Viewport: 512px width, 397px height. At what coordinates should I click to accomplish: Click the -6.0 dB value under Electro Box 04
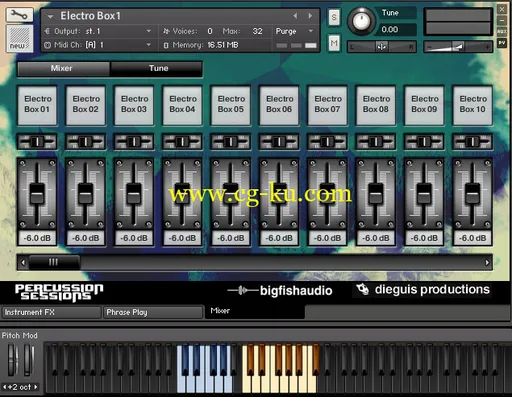[x=182, y=238]
